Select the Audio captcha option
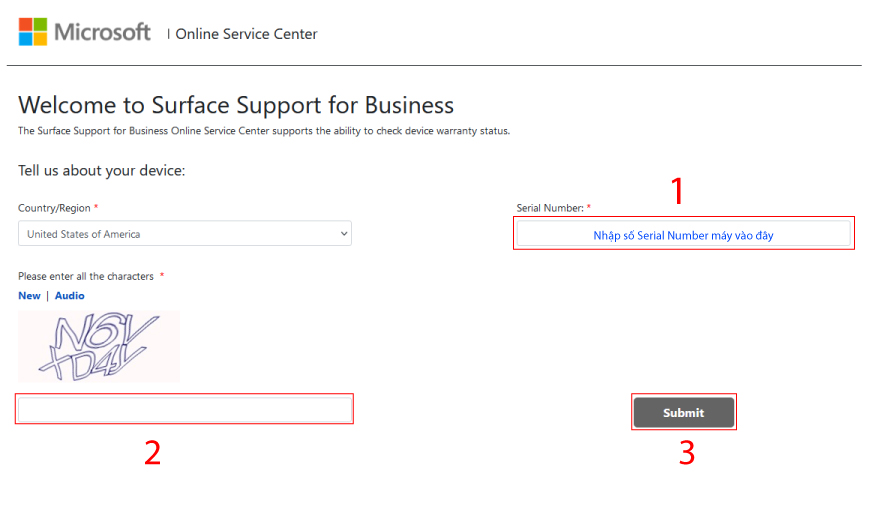The image size is (877, 519). [x=69, y=296]
